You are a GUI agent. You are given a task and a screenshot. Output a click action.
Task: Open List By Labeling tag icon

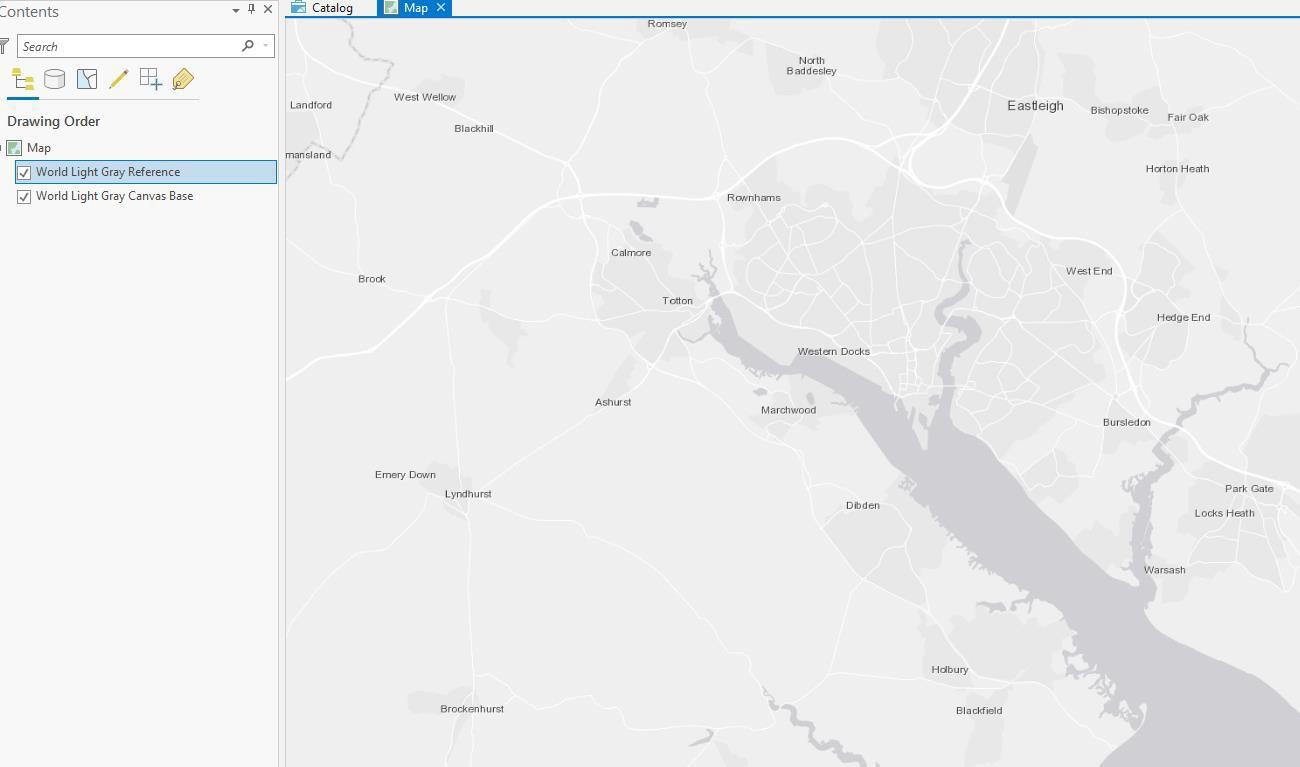pos(182,78)
